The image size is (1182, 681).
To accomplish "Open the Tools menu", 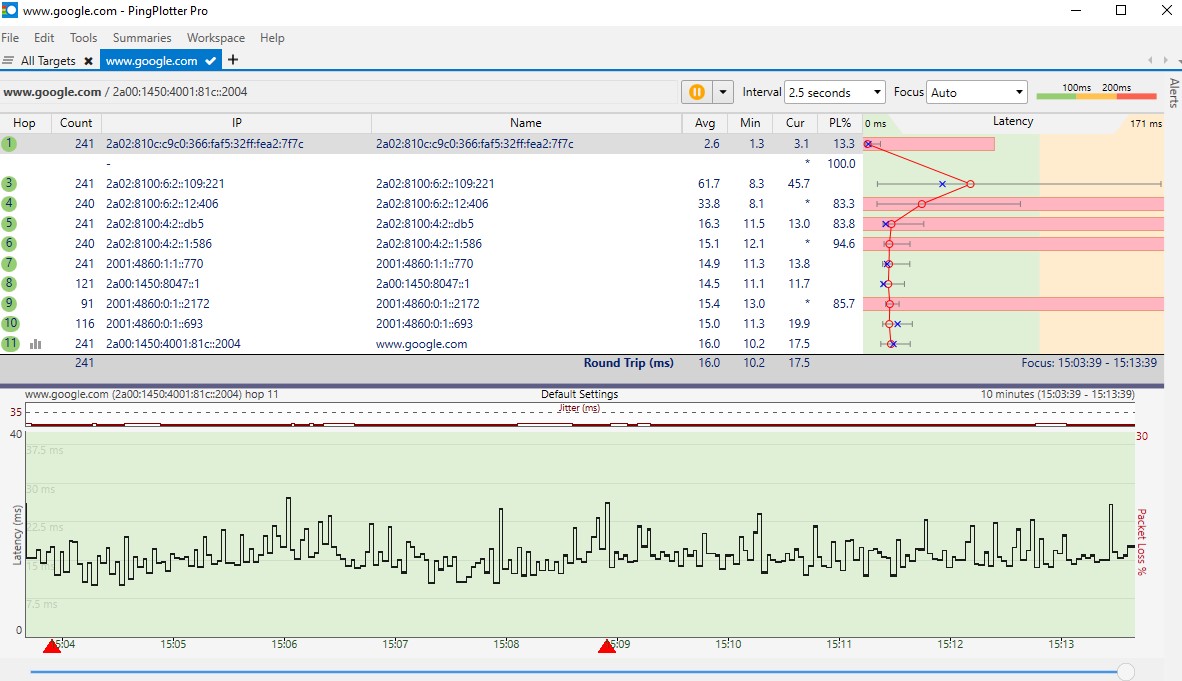I will pyautogui.click(x=83, y=38).
